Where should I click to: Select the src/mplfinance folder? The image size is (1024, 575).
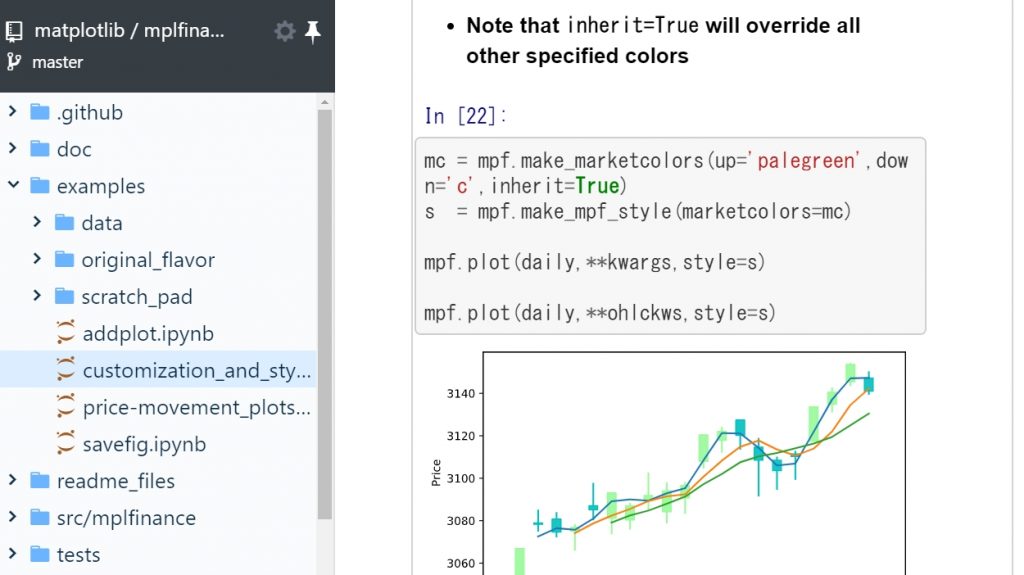pos(126,518)
